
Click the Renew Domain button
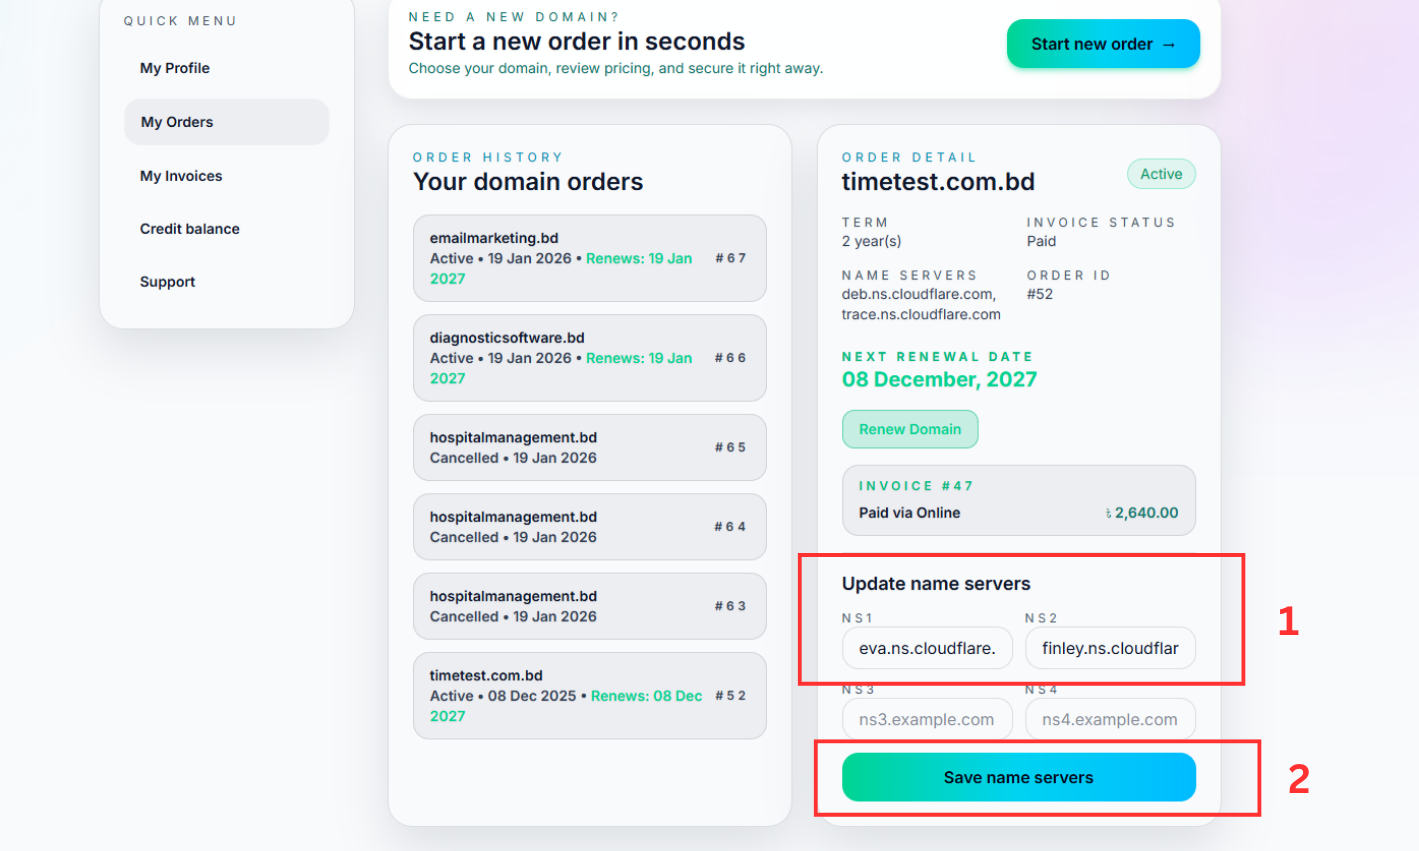click(910, 428)
